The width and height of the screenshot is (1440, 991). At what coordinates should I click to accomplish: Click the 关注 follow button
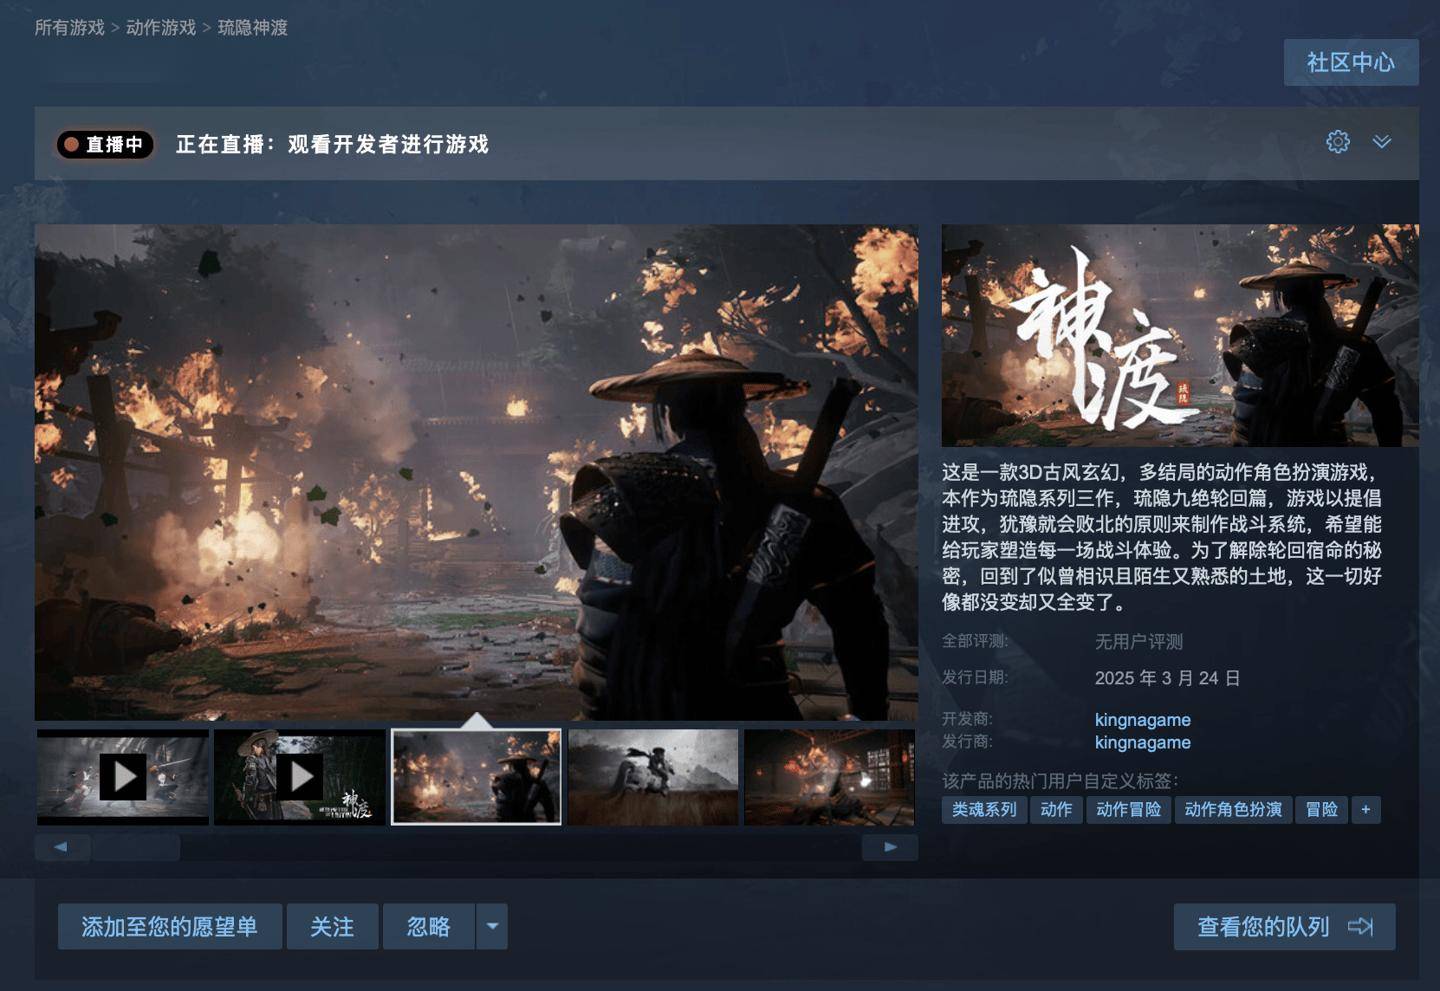click(332, 927)
